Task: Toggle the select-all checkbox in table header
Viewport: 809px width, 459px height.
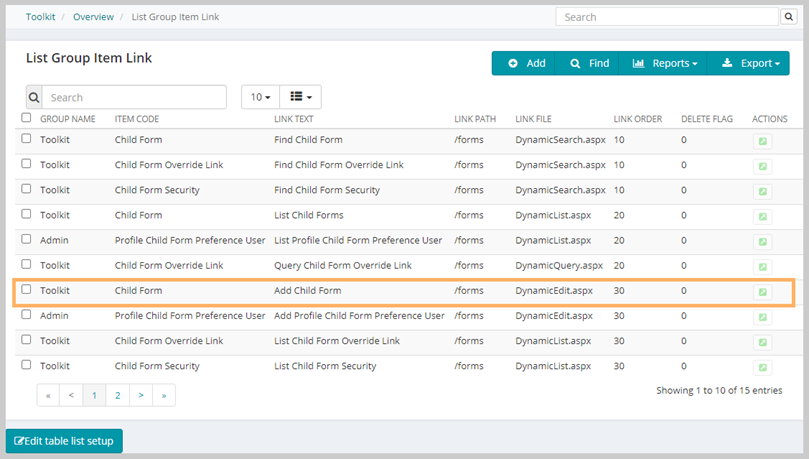Action: click(x=26, y=118)
